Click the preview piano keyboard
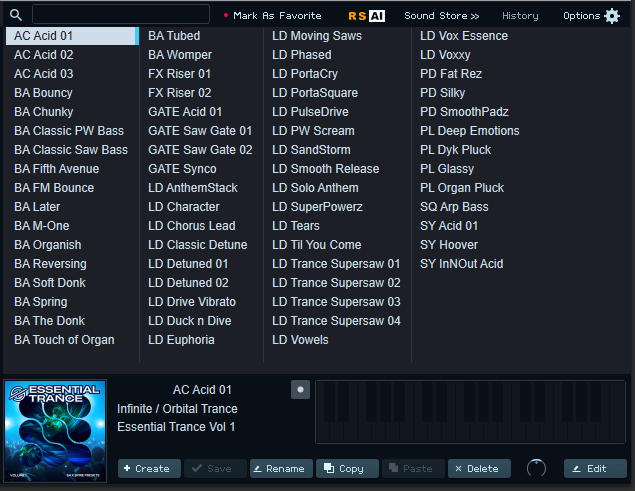635x491 pixels. coord(470,412)
